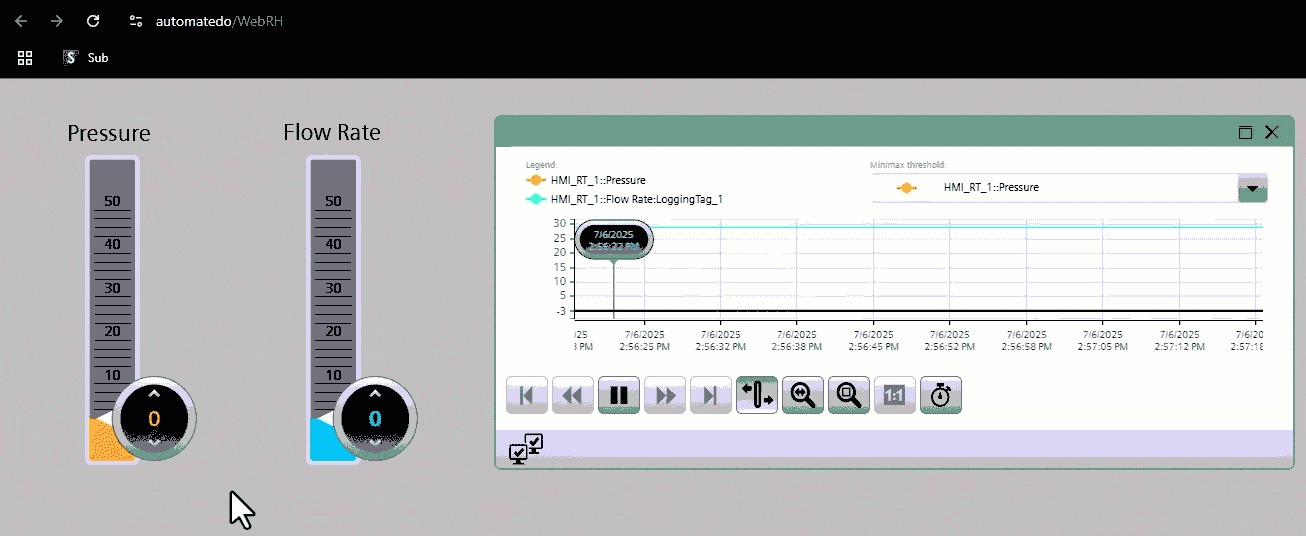
Task: Click the orange Pressure value 0
Action: pos(154,418)
